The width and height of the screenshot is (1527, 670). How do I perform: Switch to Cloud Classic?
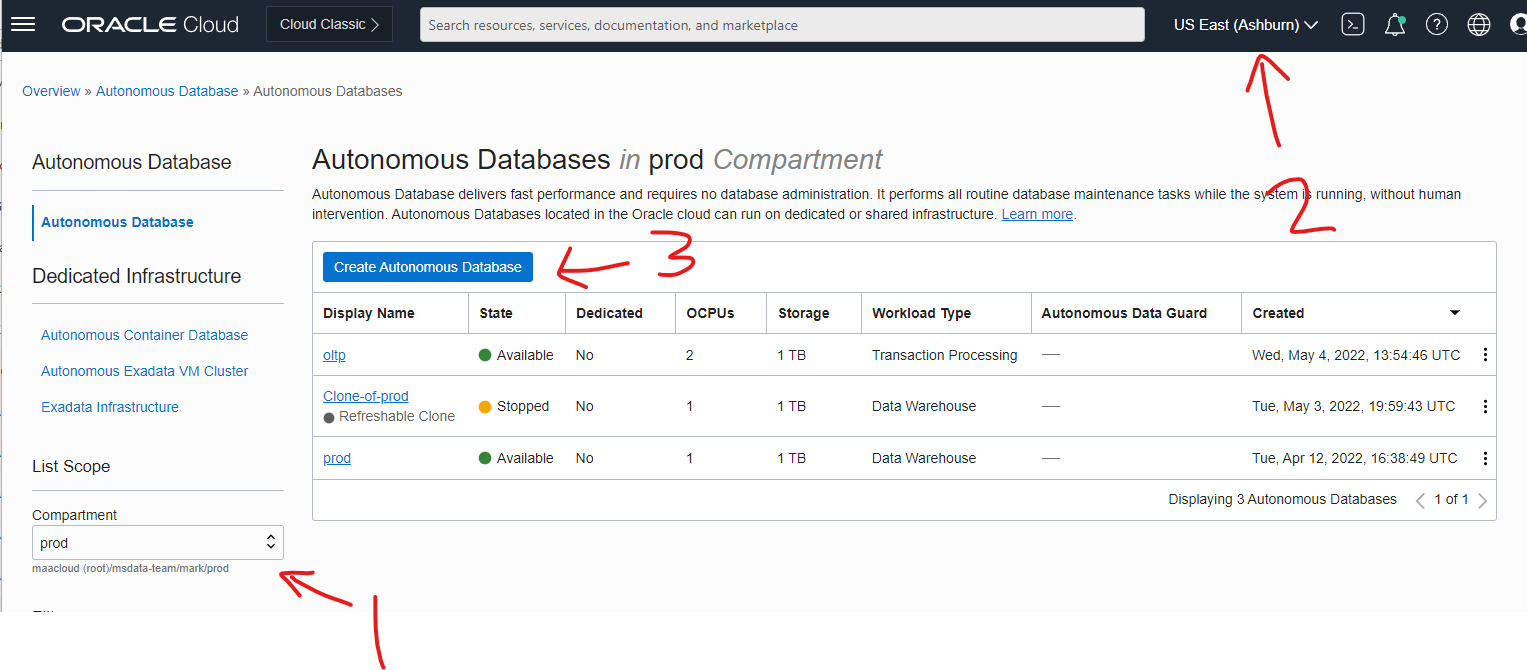coord(329,25)
